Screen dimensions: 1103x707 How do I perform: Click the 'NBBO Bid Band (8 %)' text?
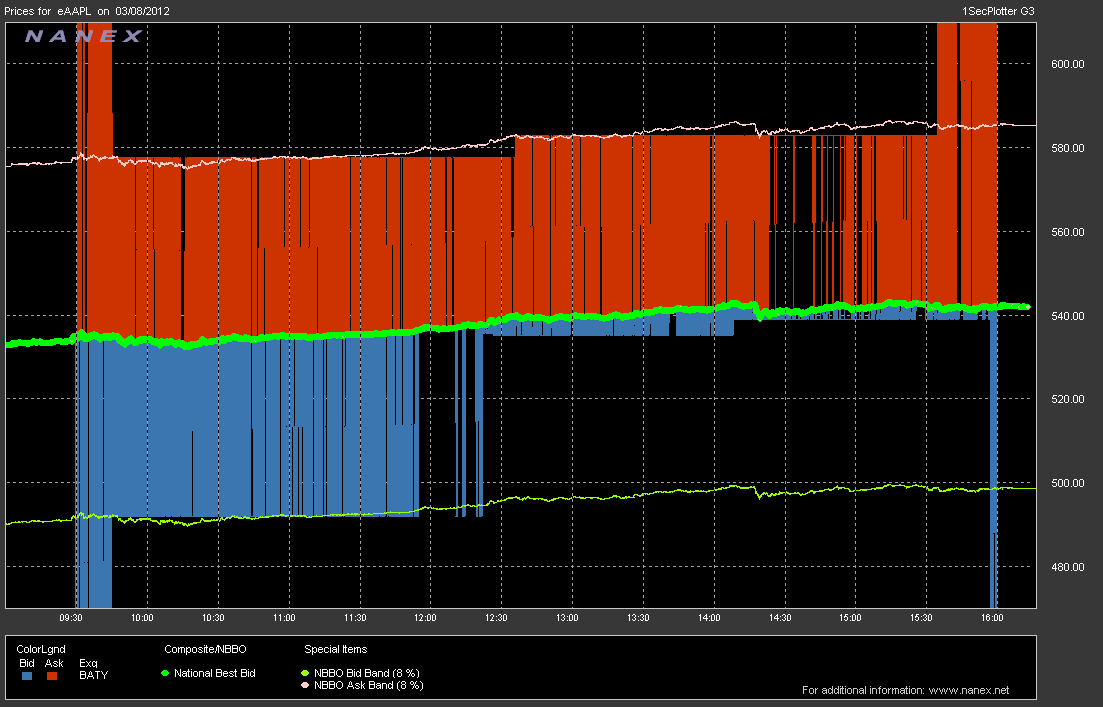[366, 673]
